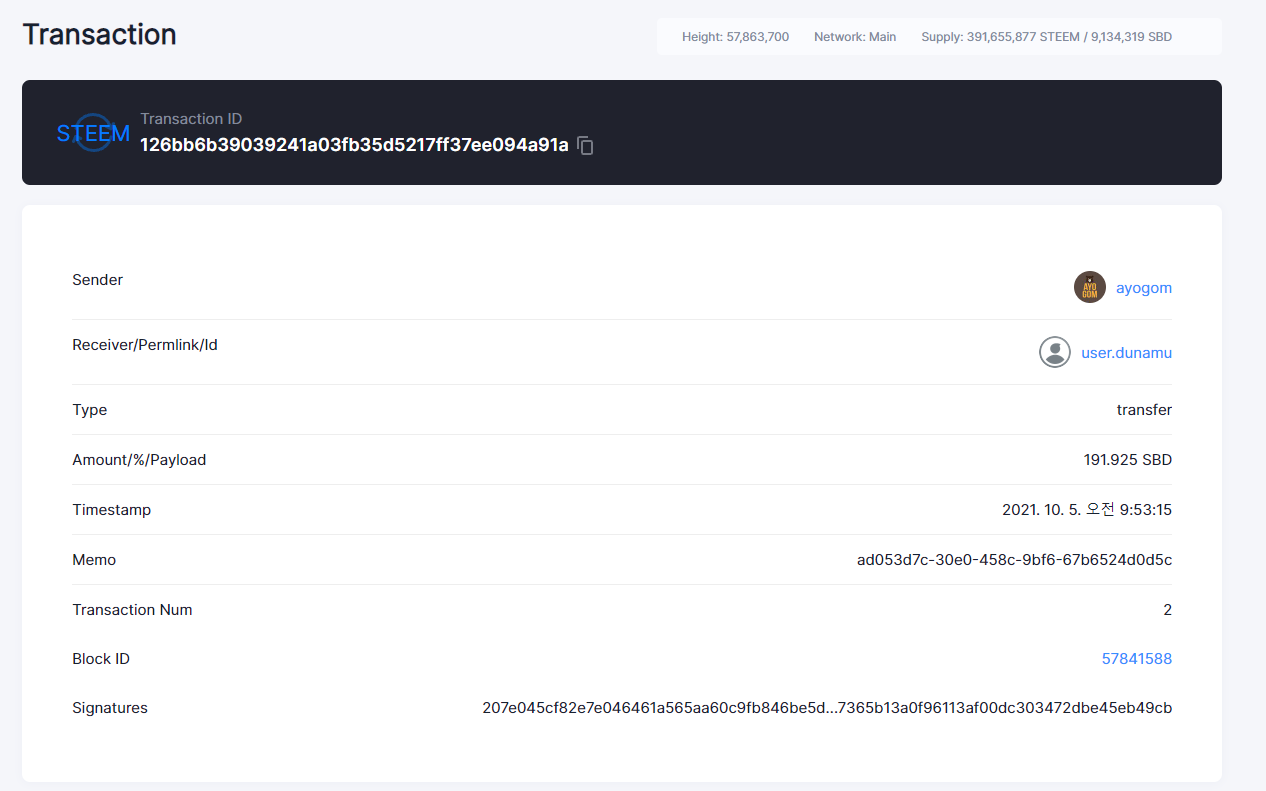1266x791 pixels.
Task: Select the memo value ad053d7c-30e0
Action: (x=1014, y=560)
